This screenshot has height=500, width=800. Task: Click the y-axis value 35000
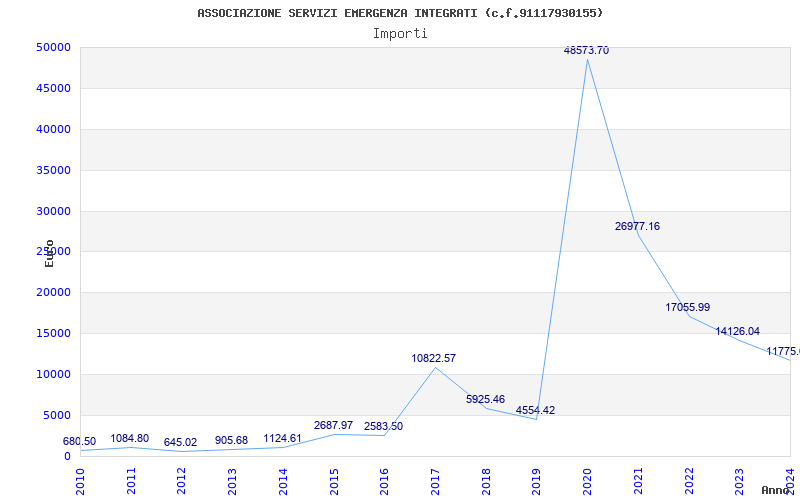pyautogui.click(x=54, y=170)
